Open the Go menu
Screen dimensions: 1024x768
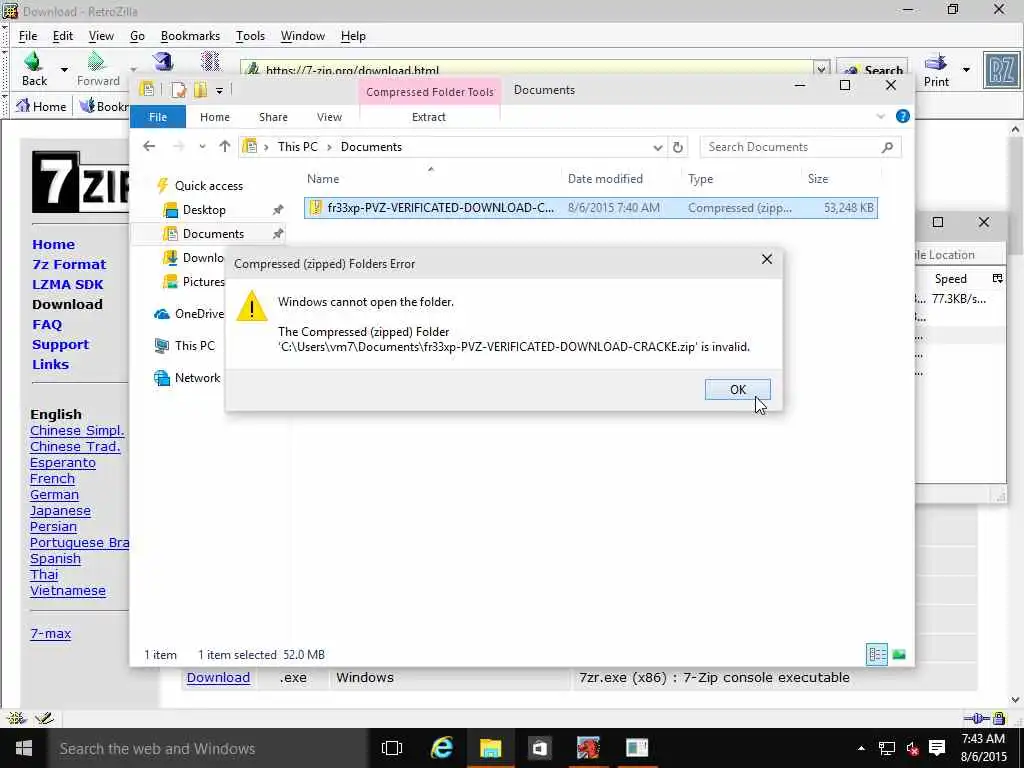tap(137, 36)
